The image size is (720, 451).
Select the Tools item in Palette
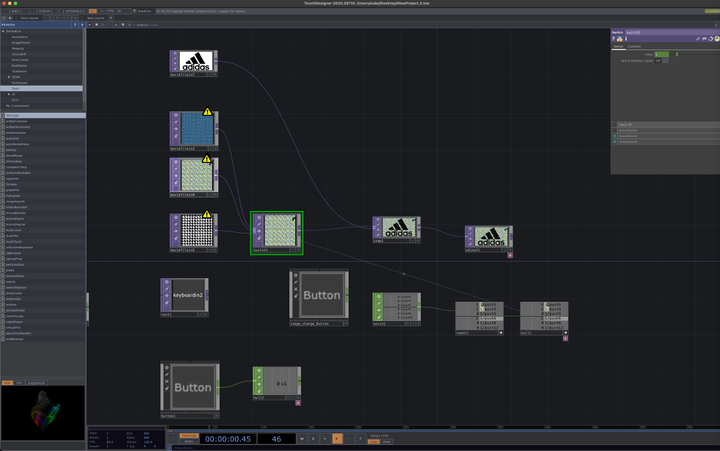(x=17, y=88)
